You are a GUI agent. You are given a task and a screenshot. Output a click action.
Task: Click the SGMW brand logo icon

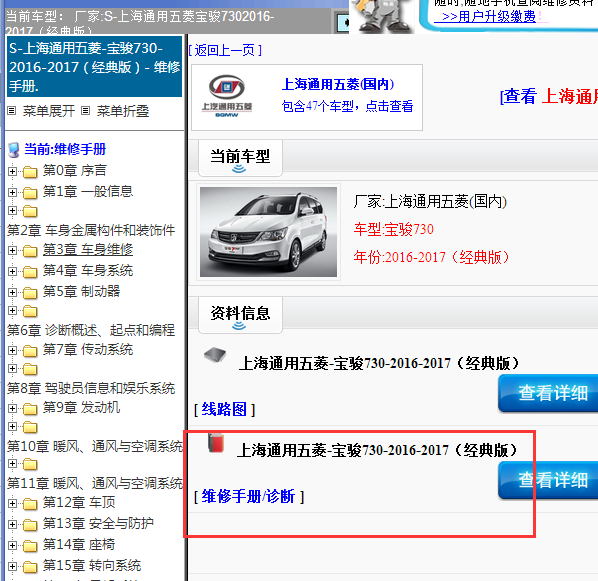(x=227, y=96)
